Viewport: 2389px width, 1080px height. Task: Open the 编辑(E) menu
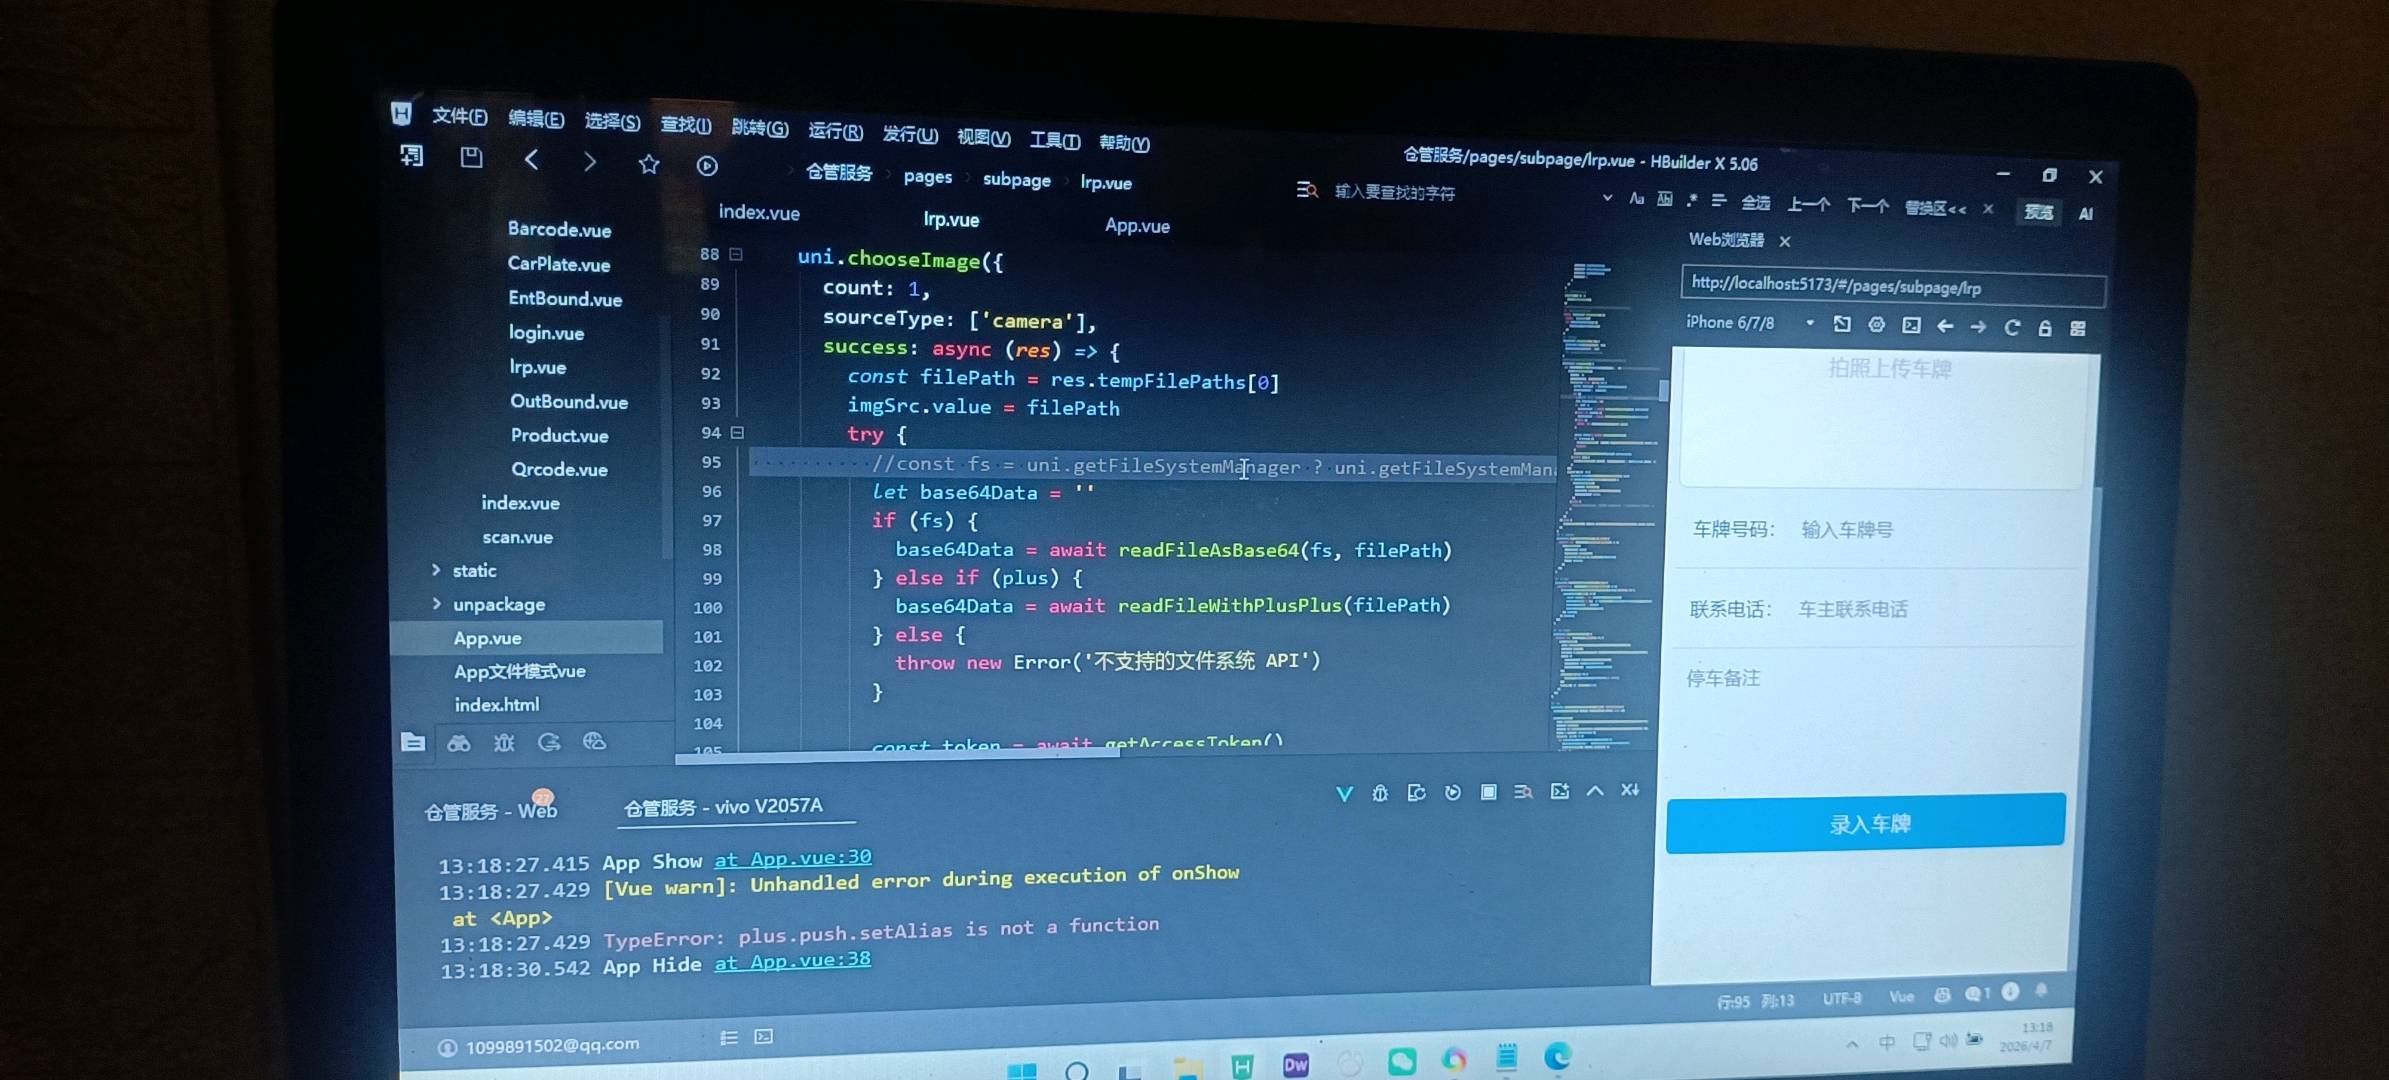(536, 119)
